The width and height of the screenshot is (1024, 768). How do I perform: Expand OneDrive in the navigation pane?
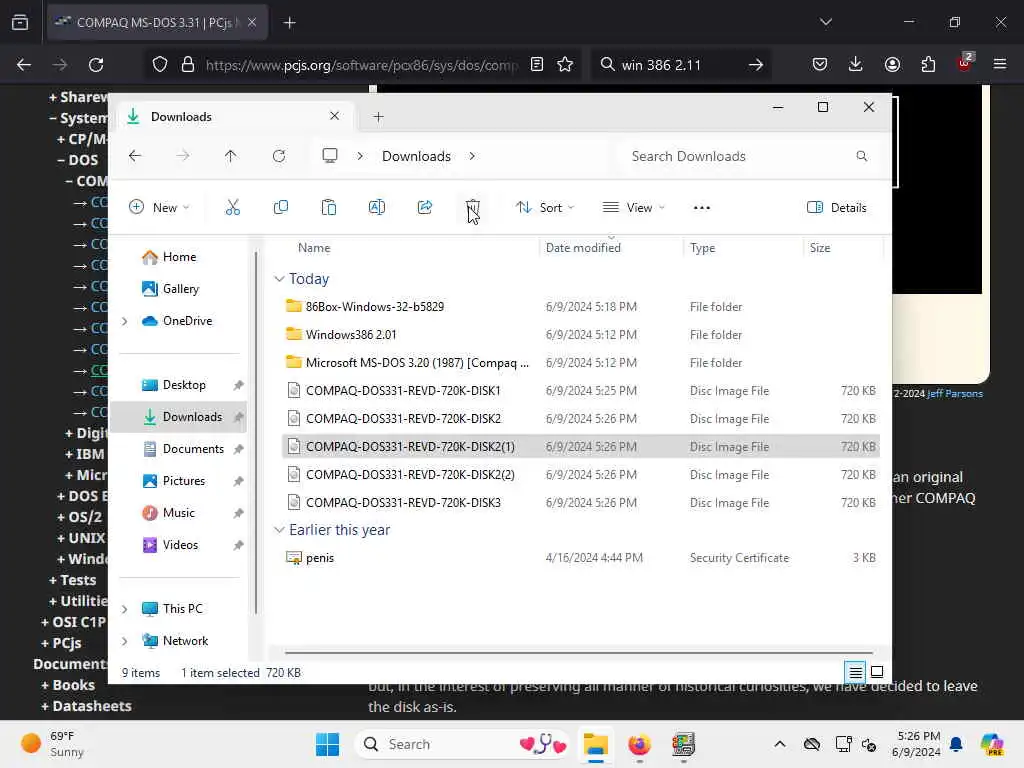[x=125, y=321]
